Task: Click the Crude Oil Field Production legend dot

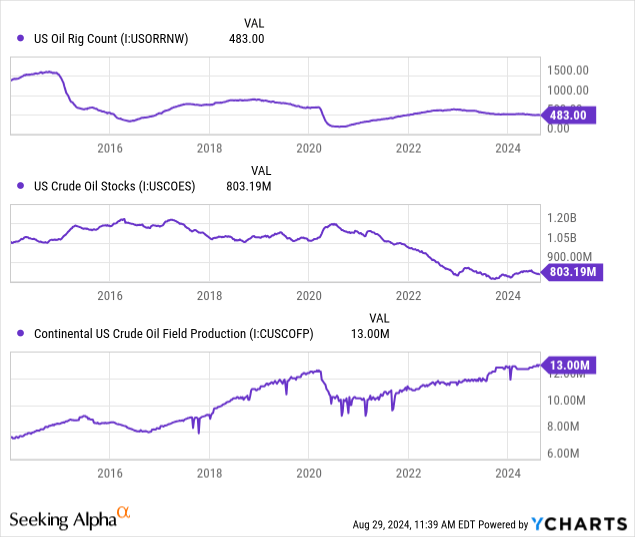Action: coord(22,334)
